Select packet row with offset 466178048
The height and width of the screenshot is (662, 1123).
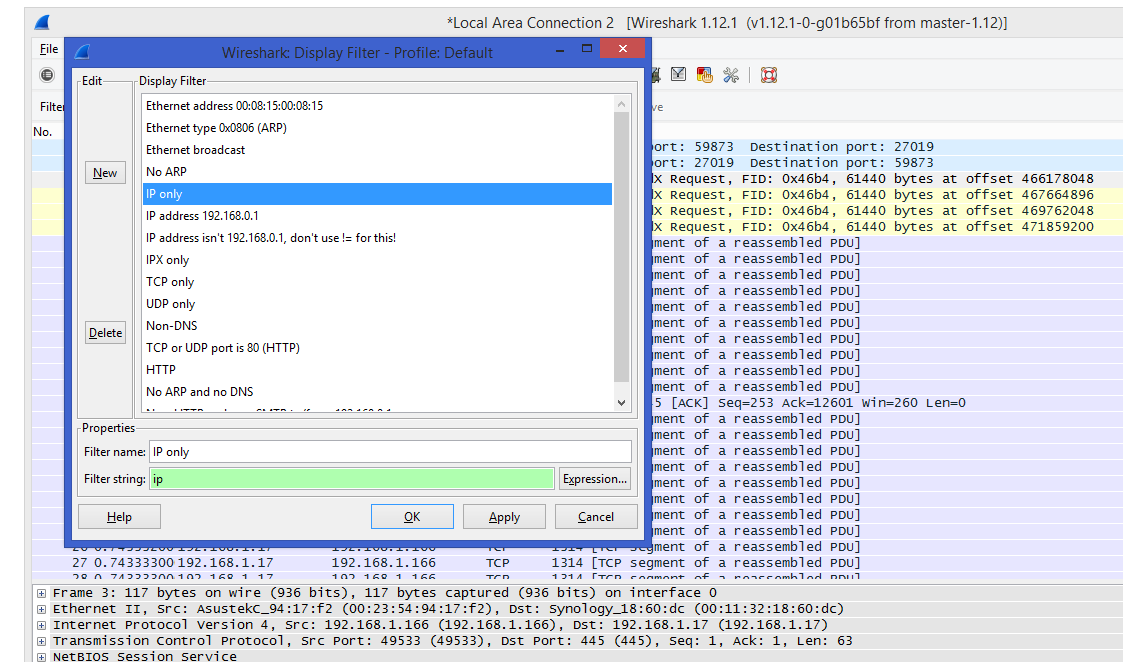click(x=887, y=178)
